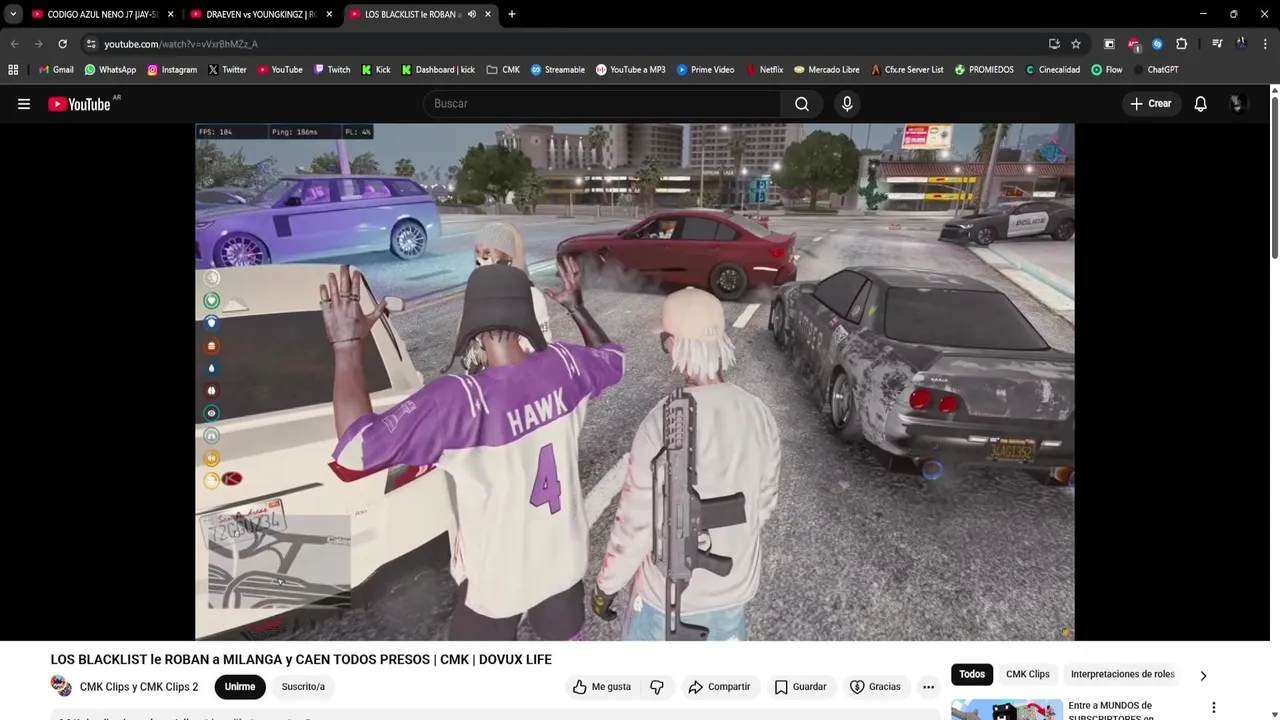Image resolution: width=1280 pixels, height=720 pixels.
Task: Open the YouTube guide hamburger menu
Action: (x=24, y=104)
